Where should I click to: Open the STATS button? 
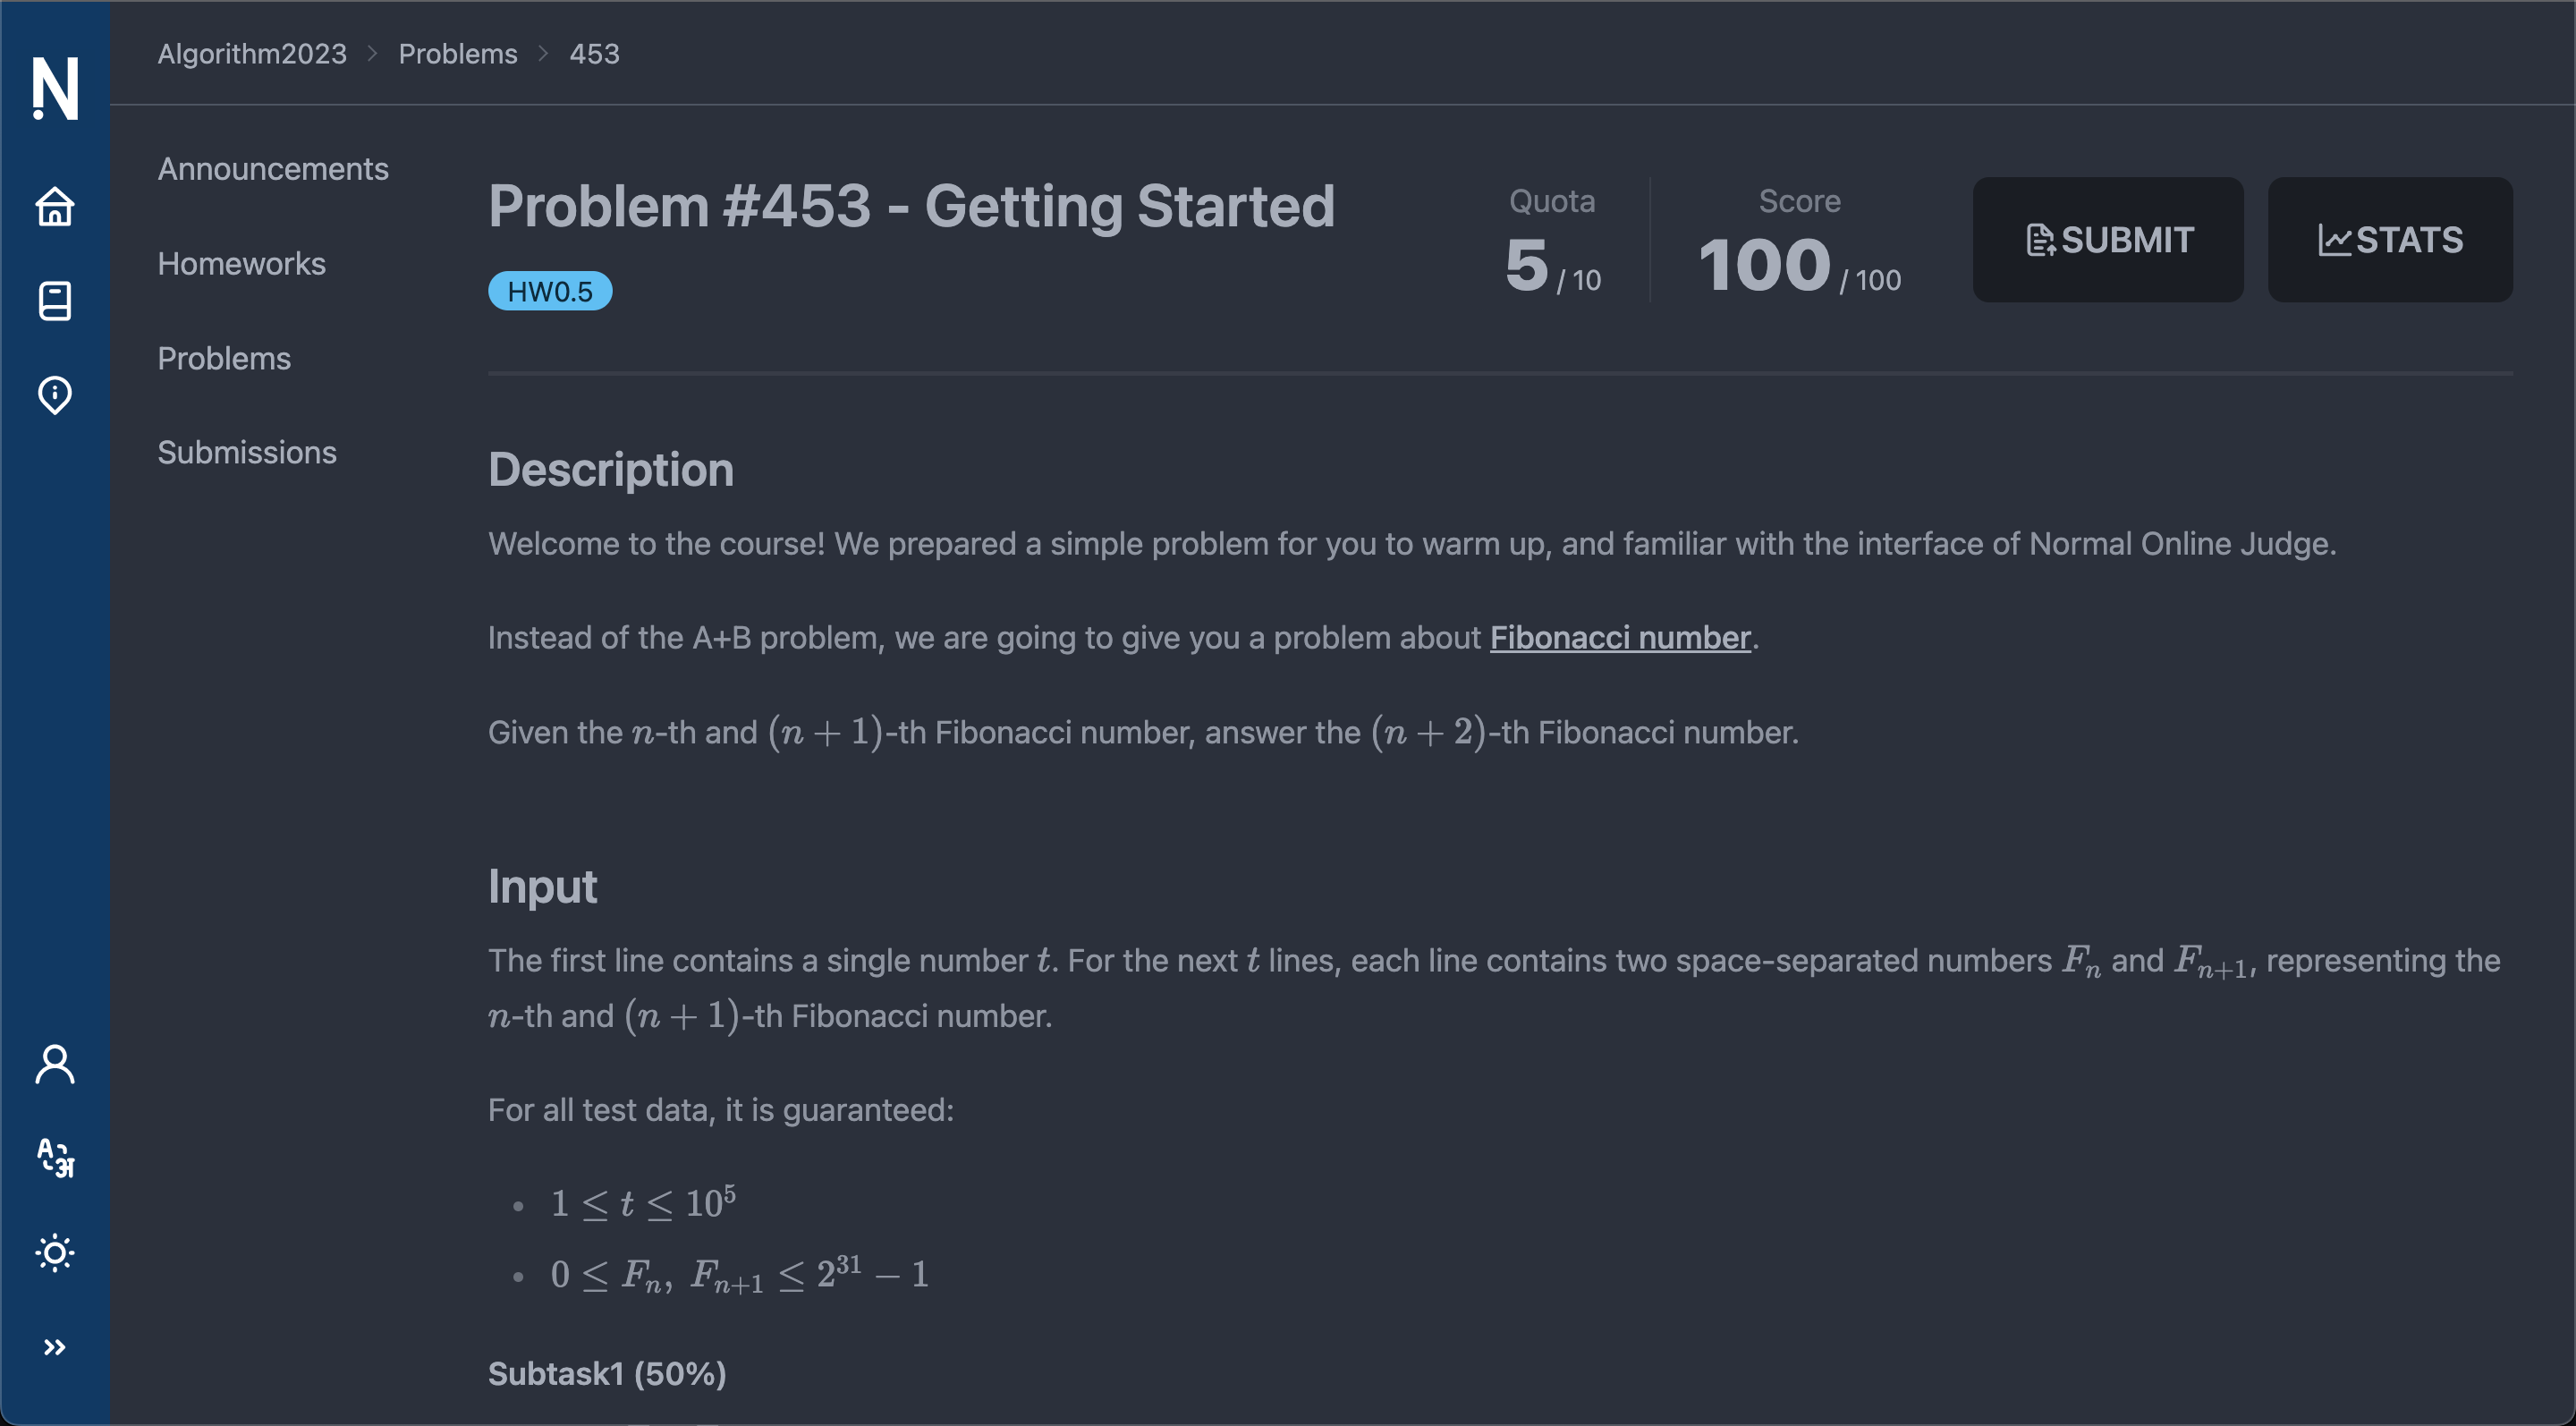[2390, 240]
